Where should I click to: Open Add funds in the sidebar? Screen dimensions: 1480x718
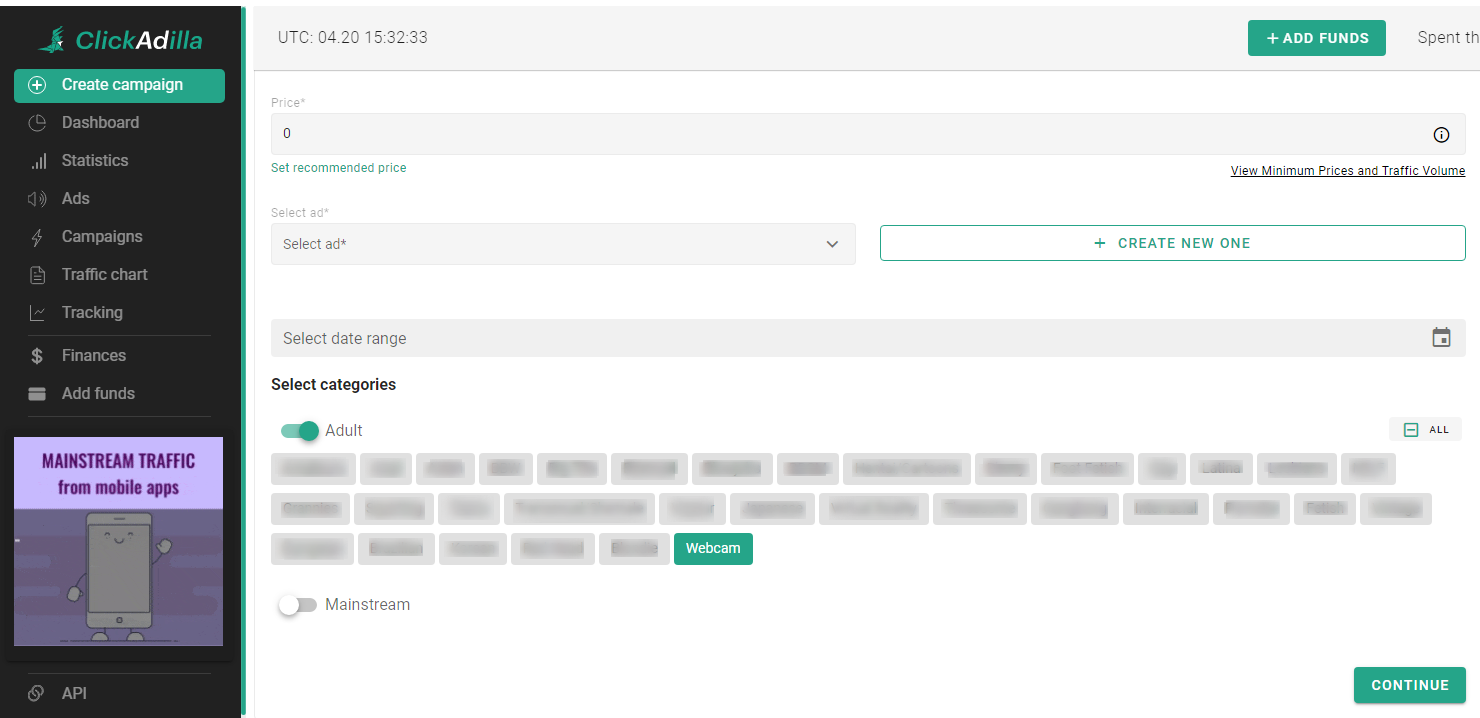98,394
